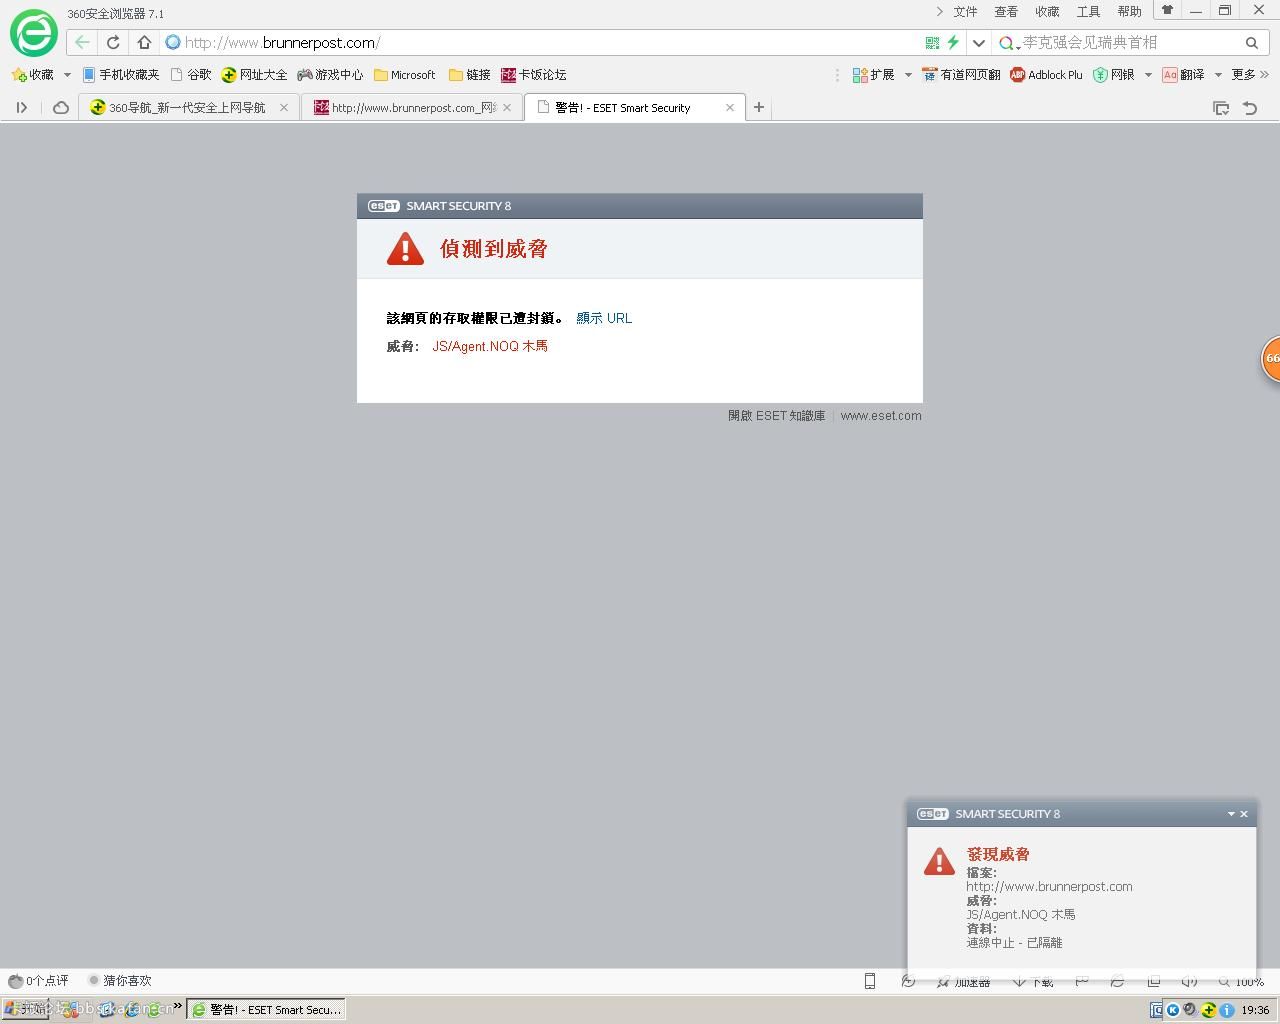Click the QR code icon in address bar
The image size is (1280, 1024).
[x=932, y=43]
